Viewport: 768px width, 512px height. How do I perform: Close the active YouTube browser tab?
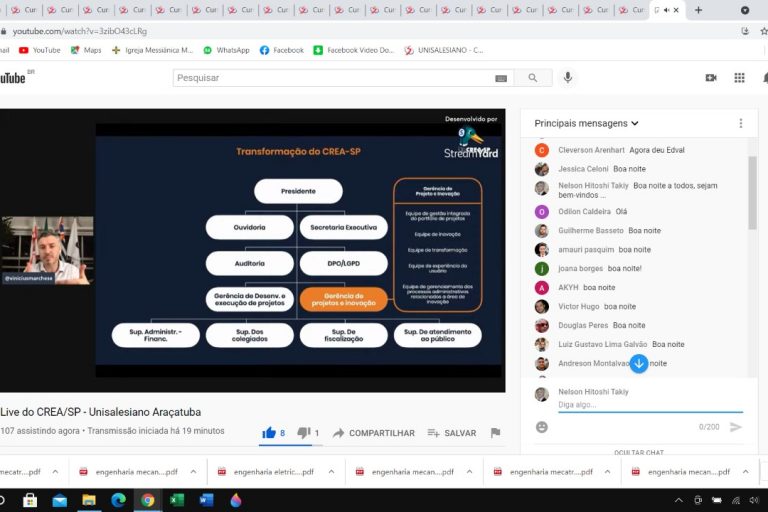coord(676,10)
